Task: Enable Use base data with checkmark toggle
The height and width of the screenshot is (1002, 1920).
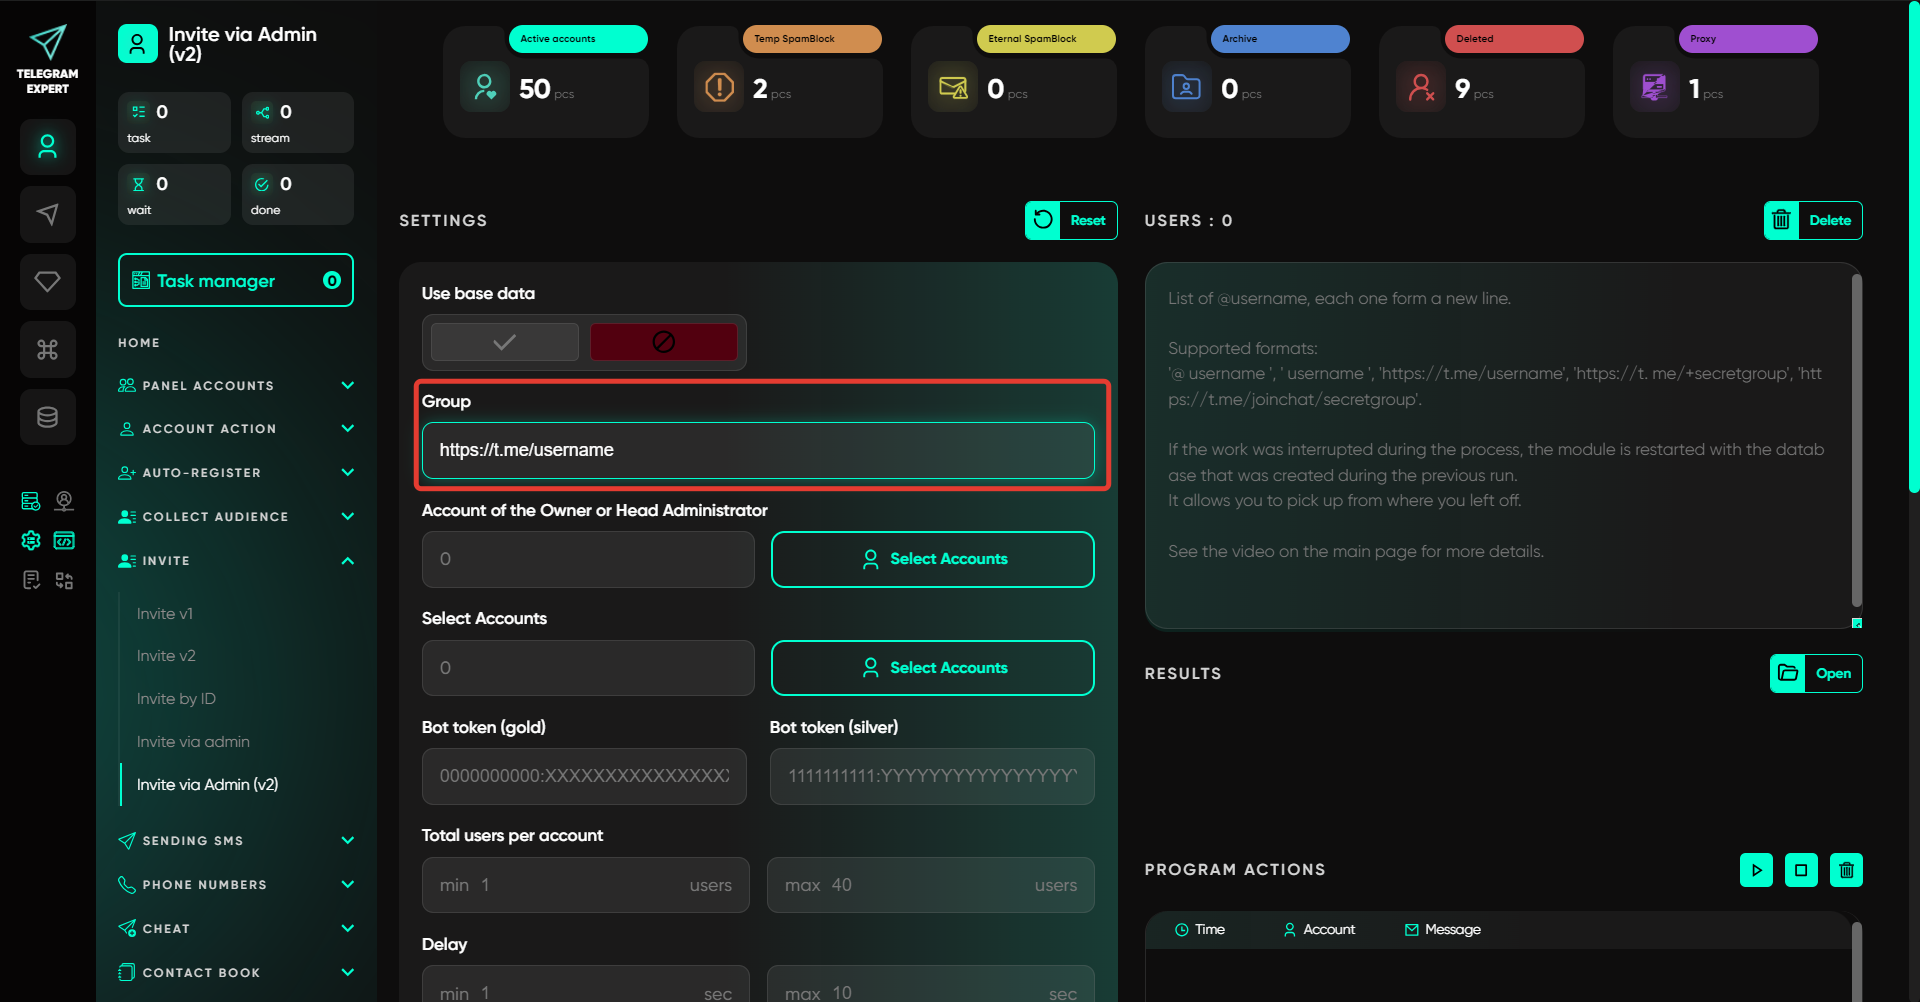Action: pos(504,342)
